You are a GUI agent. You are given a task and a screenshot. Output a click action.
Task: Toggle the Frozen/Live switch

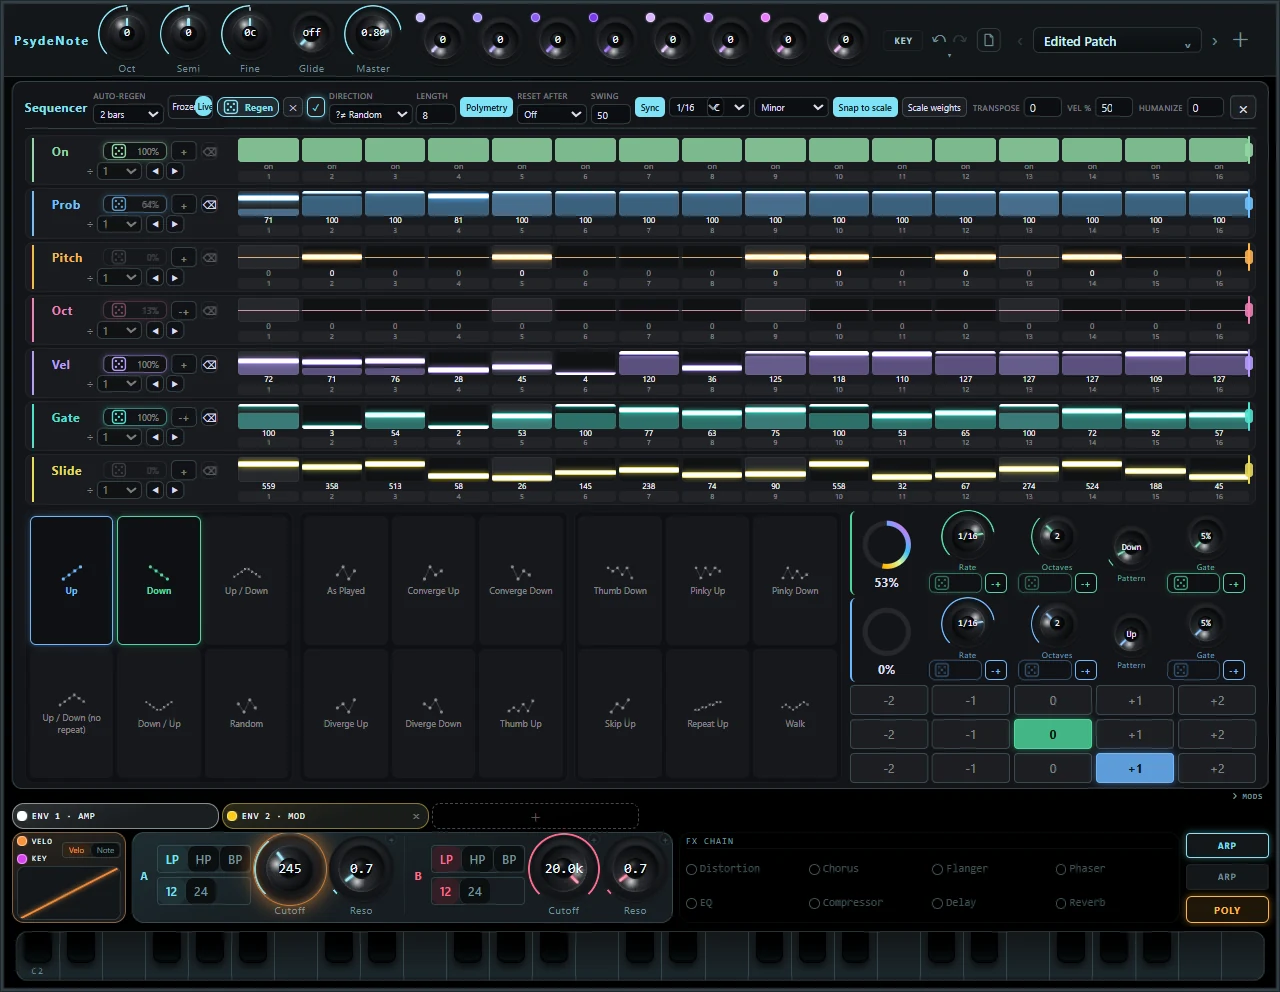192,107
